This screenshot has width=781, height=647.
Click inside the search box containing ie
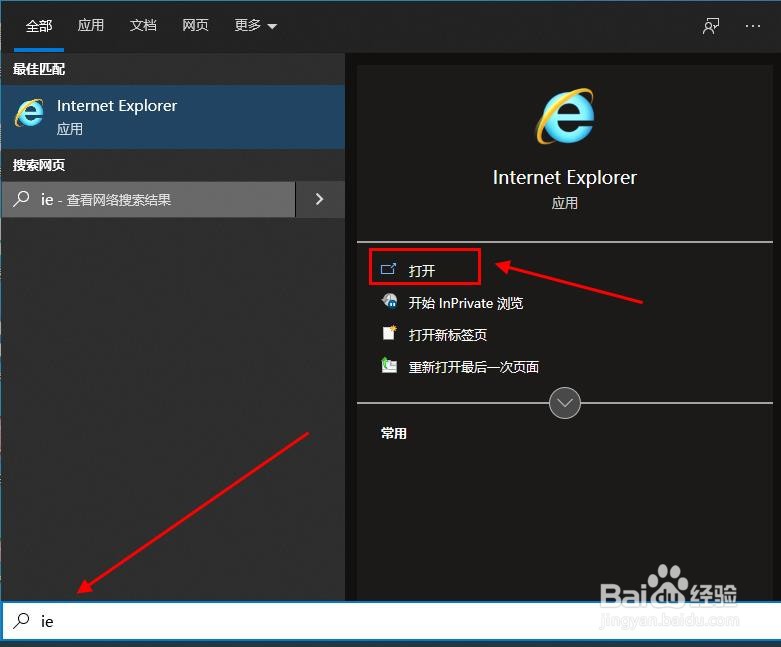(390, 621)
